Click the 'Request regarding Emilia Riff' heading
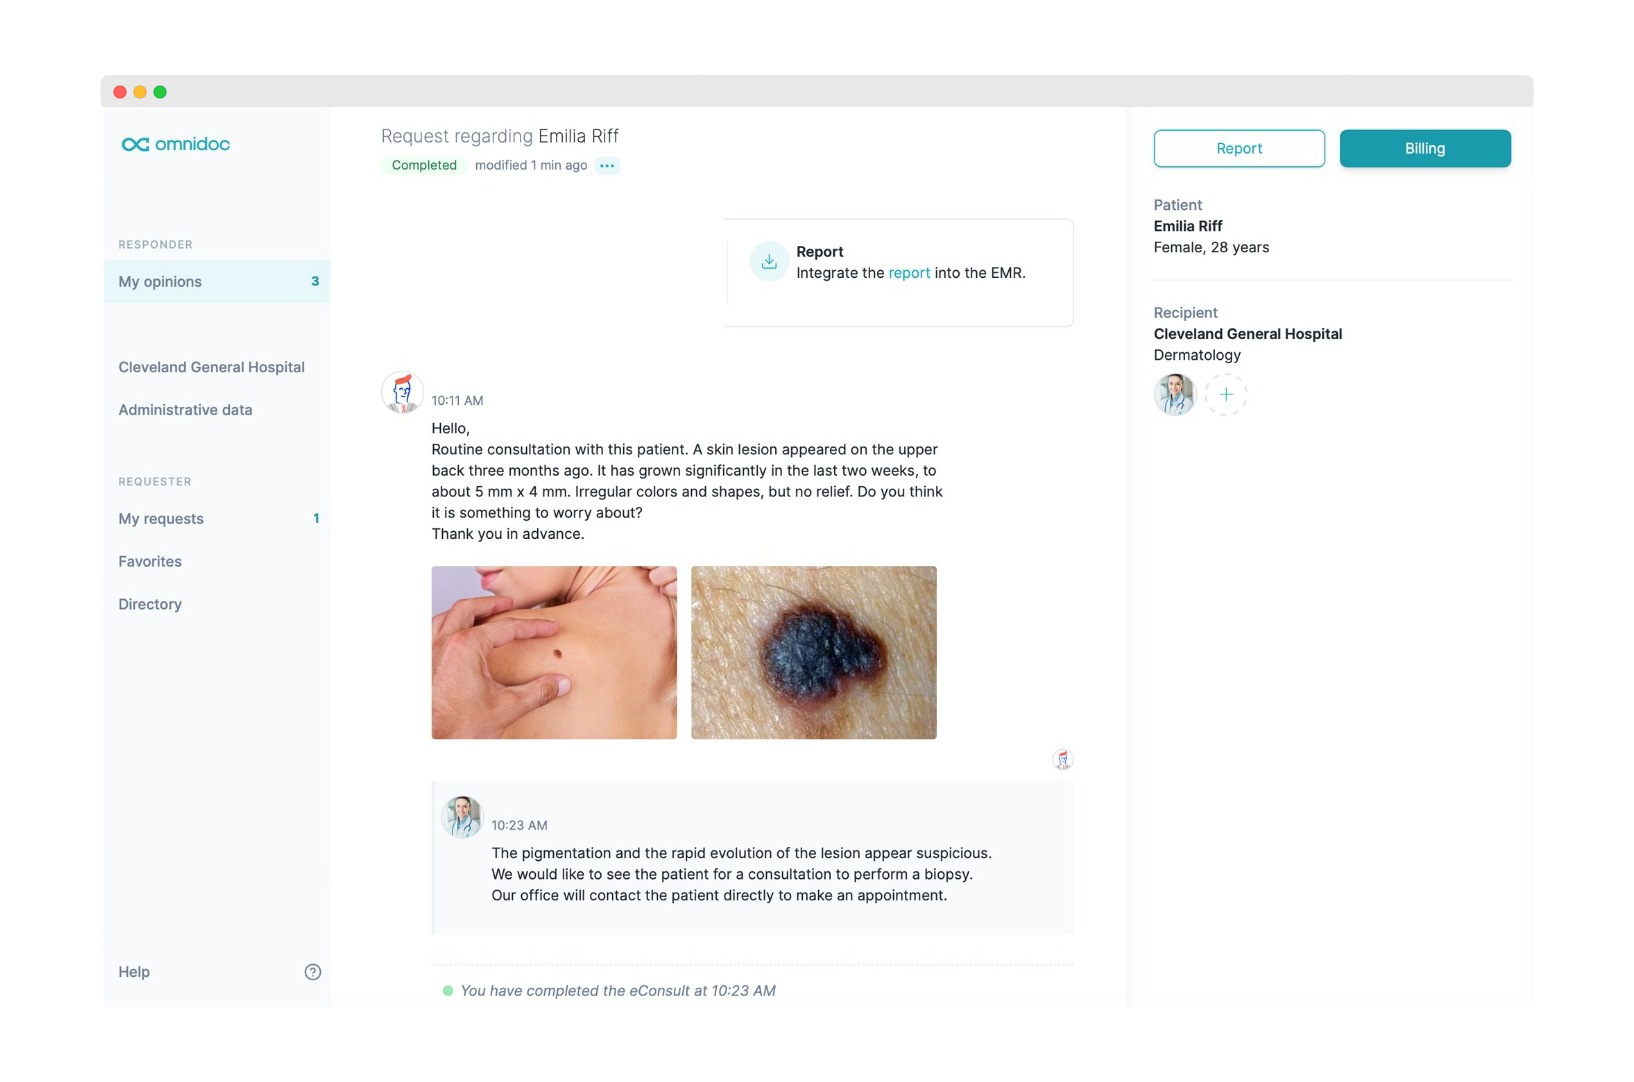Viewport: 1634px width, 1082px height. pyautogui.click(x=500, y=136)
